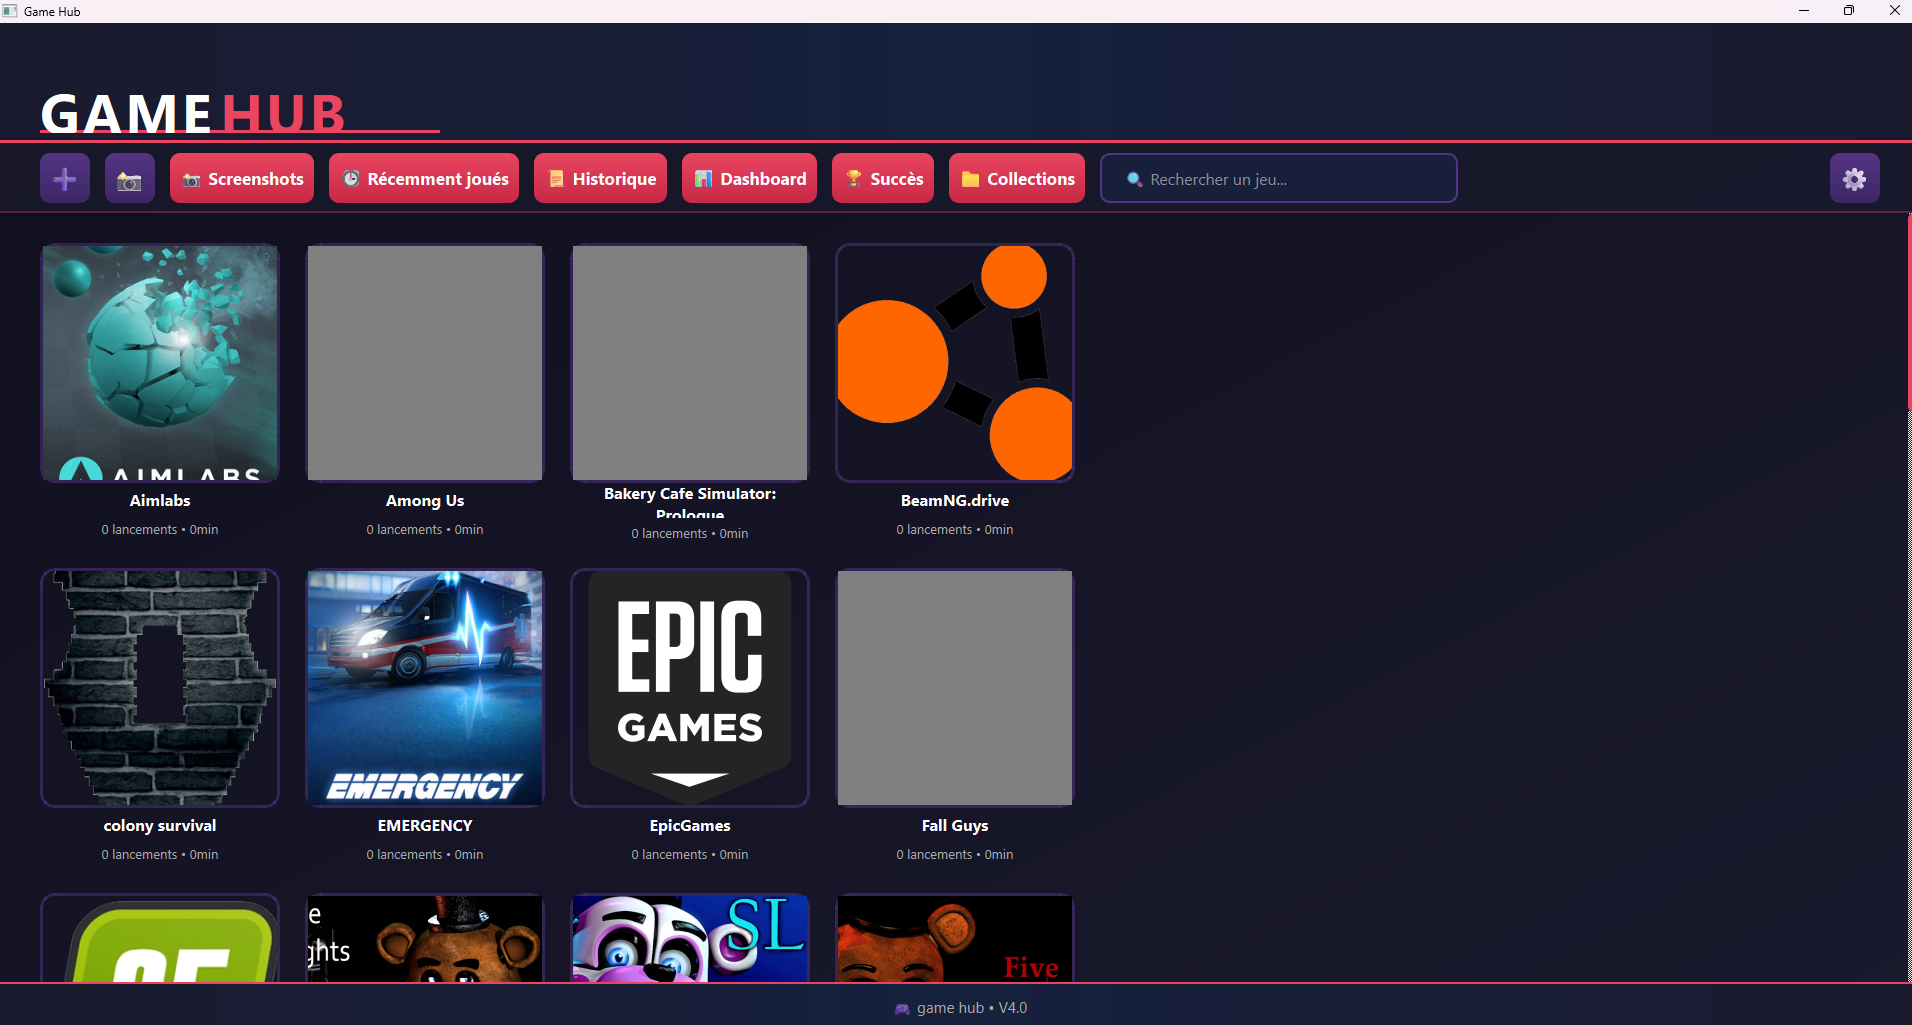Select the colony survival cover
This screenshot has width=1912, height=1025.
pos(160,688)
